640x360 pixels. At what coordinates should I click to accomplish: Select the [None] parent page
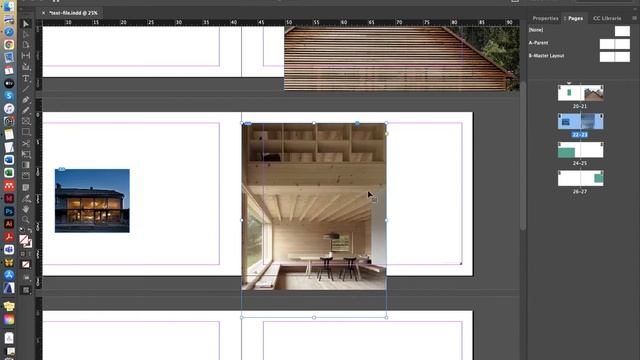[580, 30]
